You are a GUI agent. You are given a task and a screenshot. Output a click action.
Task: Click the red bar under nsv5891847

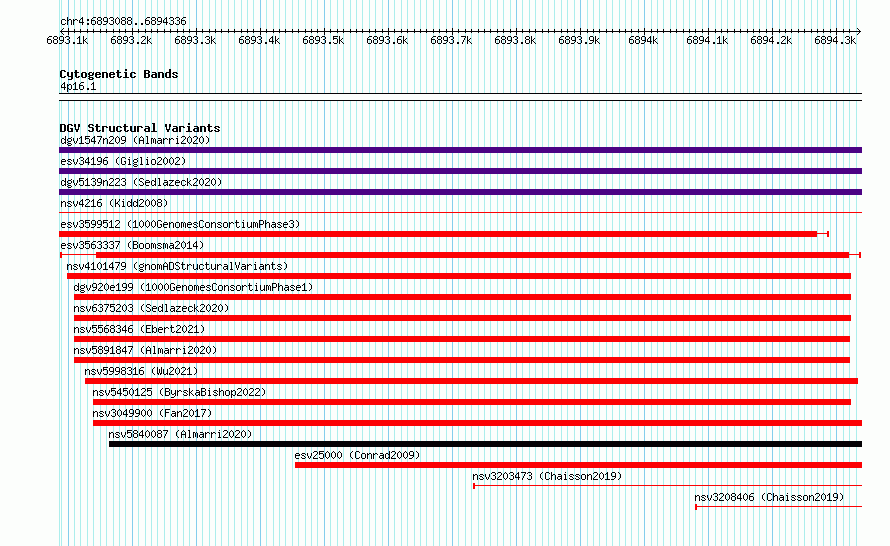click(x=461, y=360)
